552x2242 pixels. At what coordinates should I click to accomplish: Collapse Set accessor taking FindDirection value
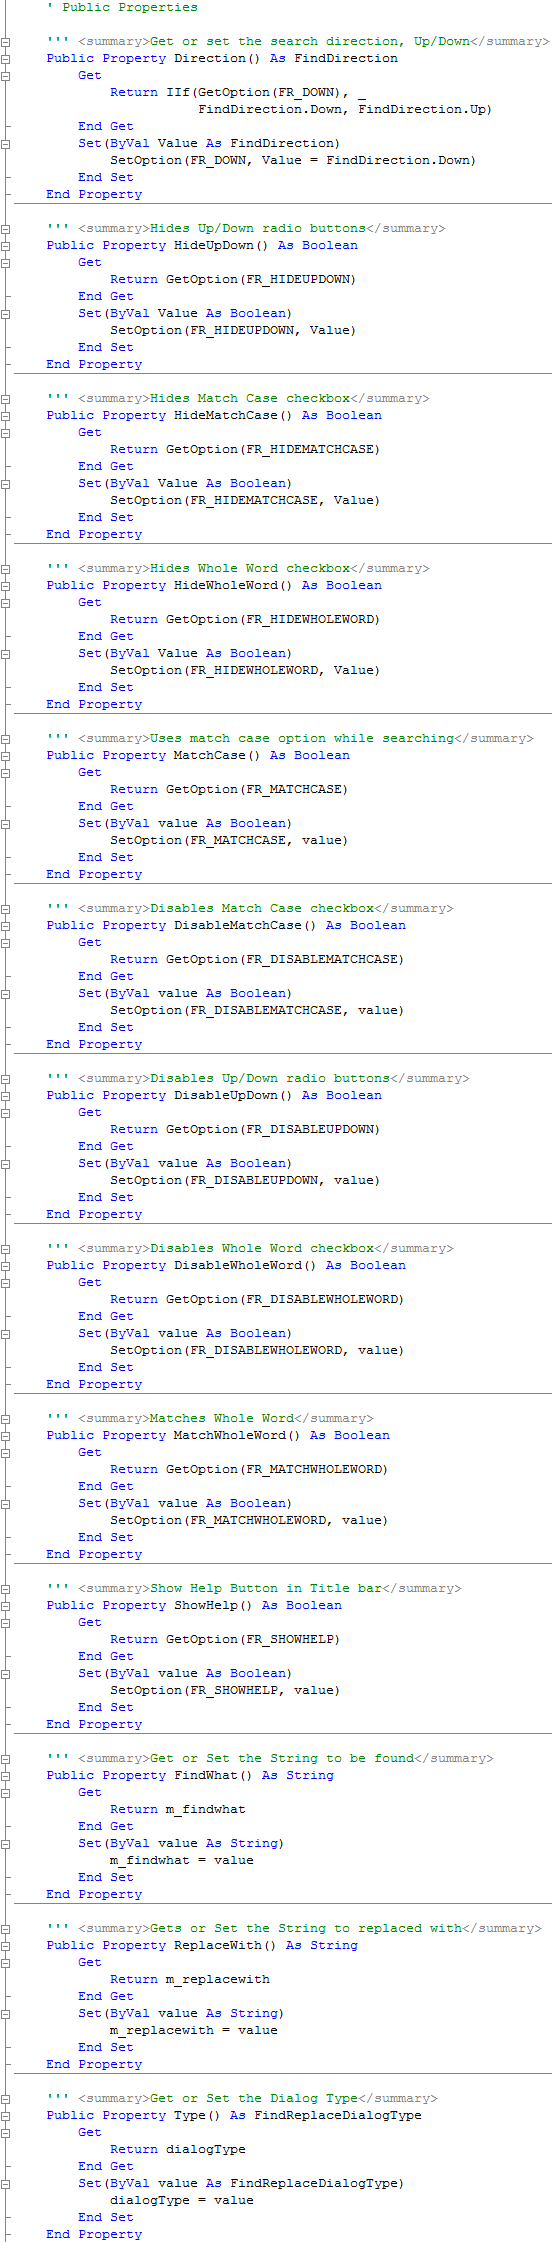coord(6,144)
